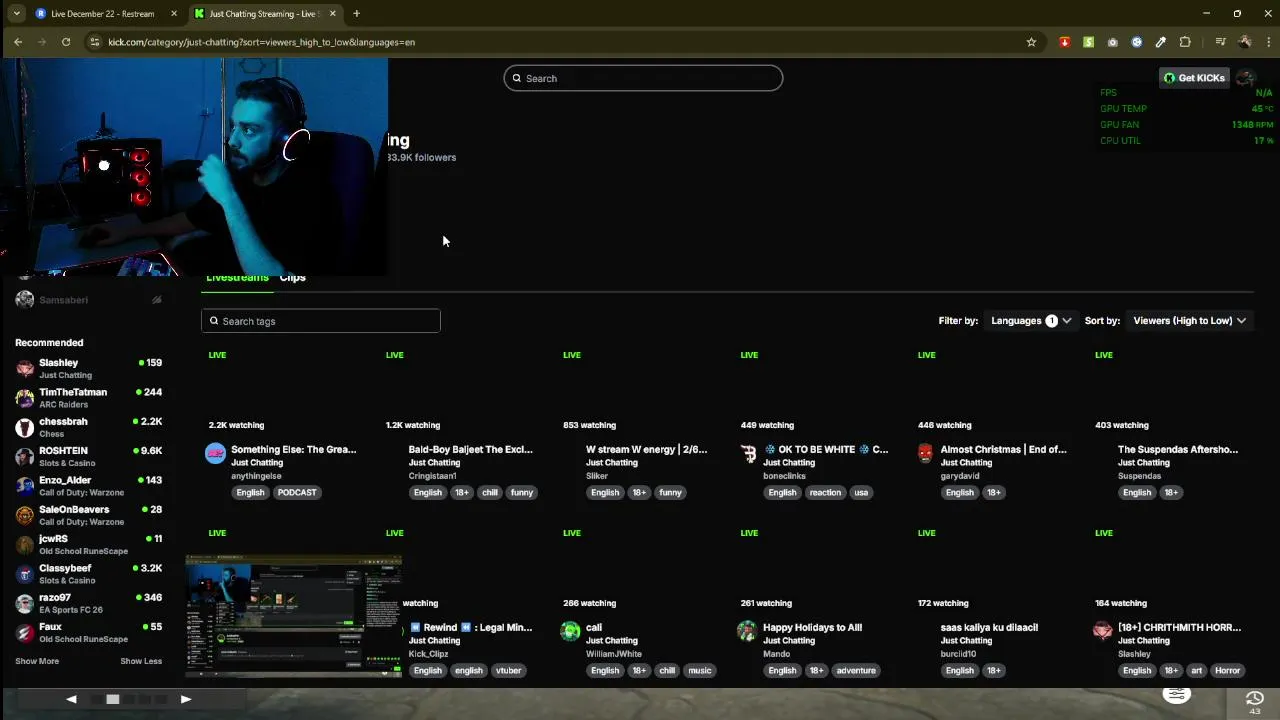Open Slashley recommended channel
Image resolution: width=1280 pixels, height=720 pixels.
click(x=88, y=368)
